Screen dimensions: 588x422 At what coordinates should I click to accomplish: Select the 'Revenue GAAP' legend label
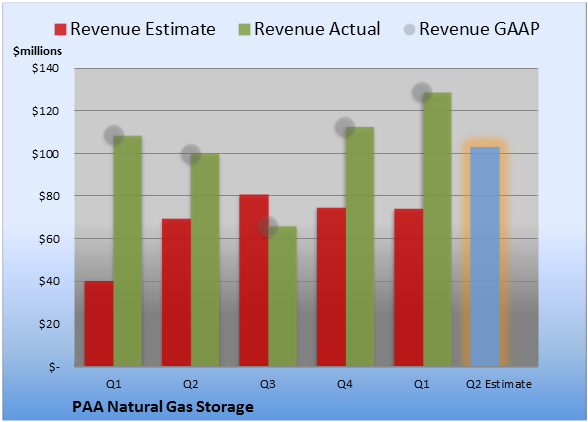(479, 29)
